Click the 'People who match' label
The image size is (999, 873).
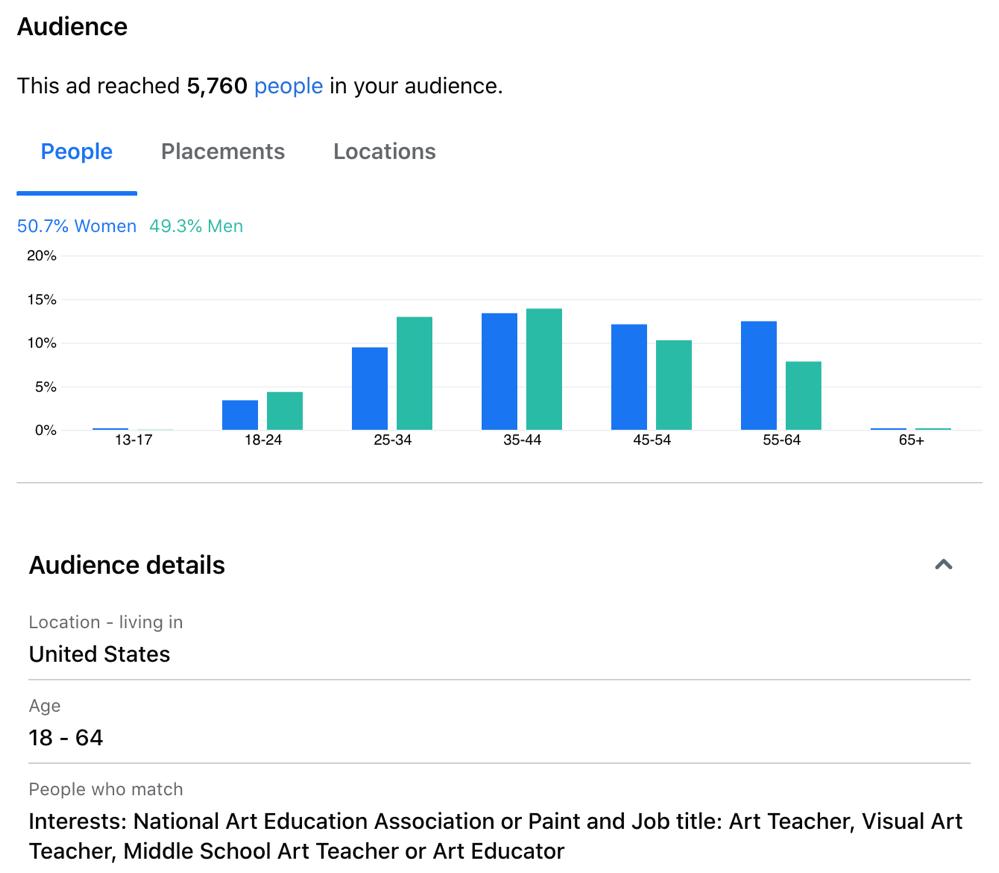coord(106,789)
